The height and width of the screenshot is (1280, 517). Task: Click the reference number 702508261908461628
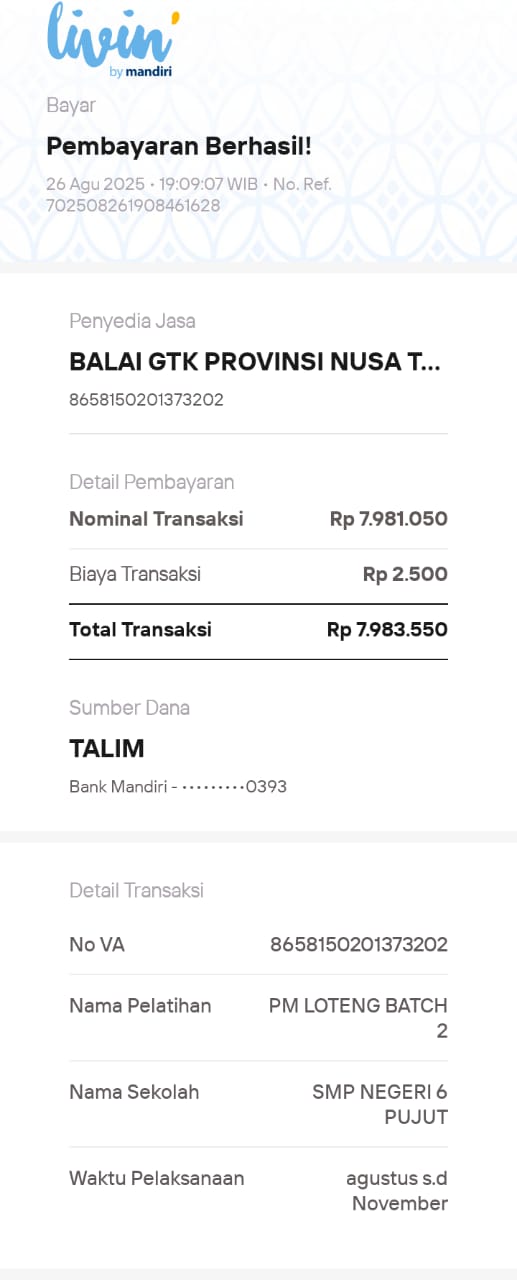(x=133, y=206)
